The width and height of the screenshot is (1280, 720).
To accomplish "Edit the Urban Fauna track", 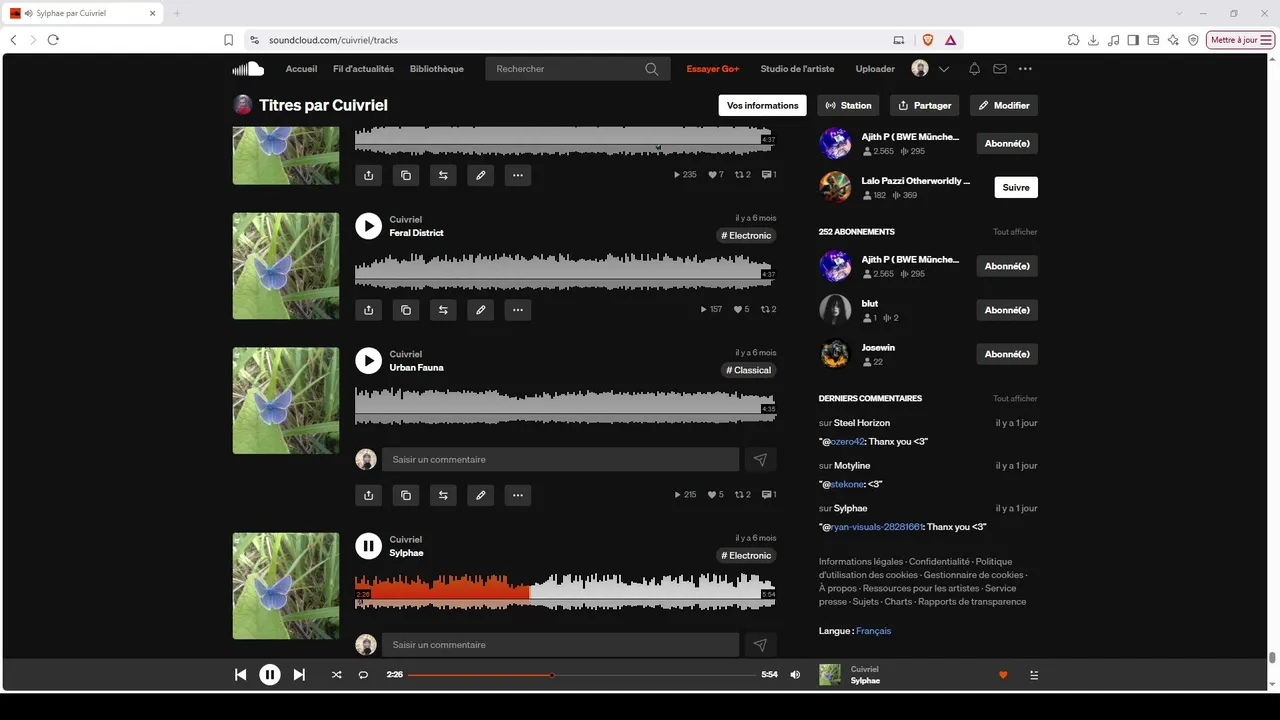I will tap(481, 495).
